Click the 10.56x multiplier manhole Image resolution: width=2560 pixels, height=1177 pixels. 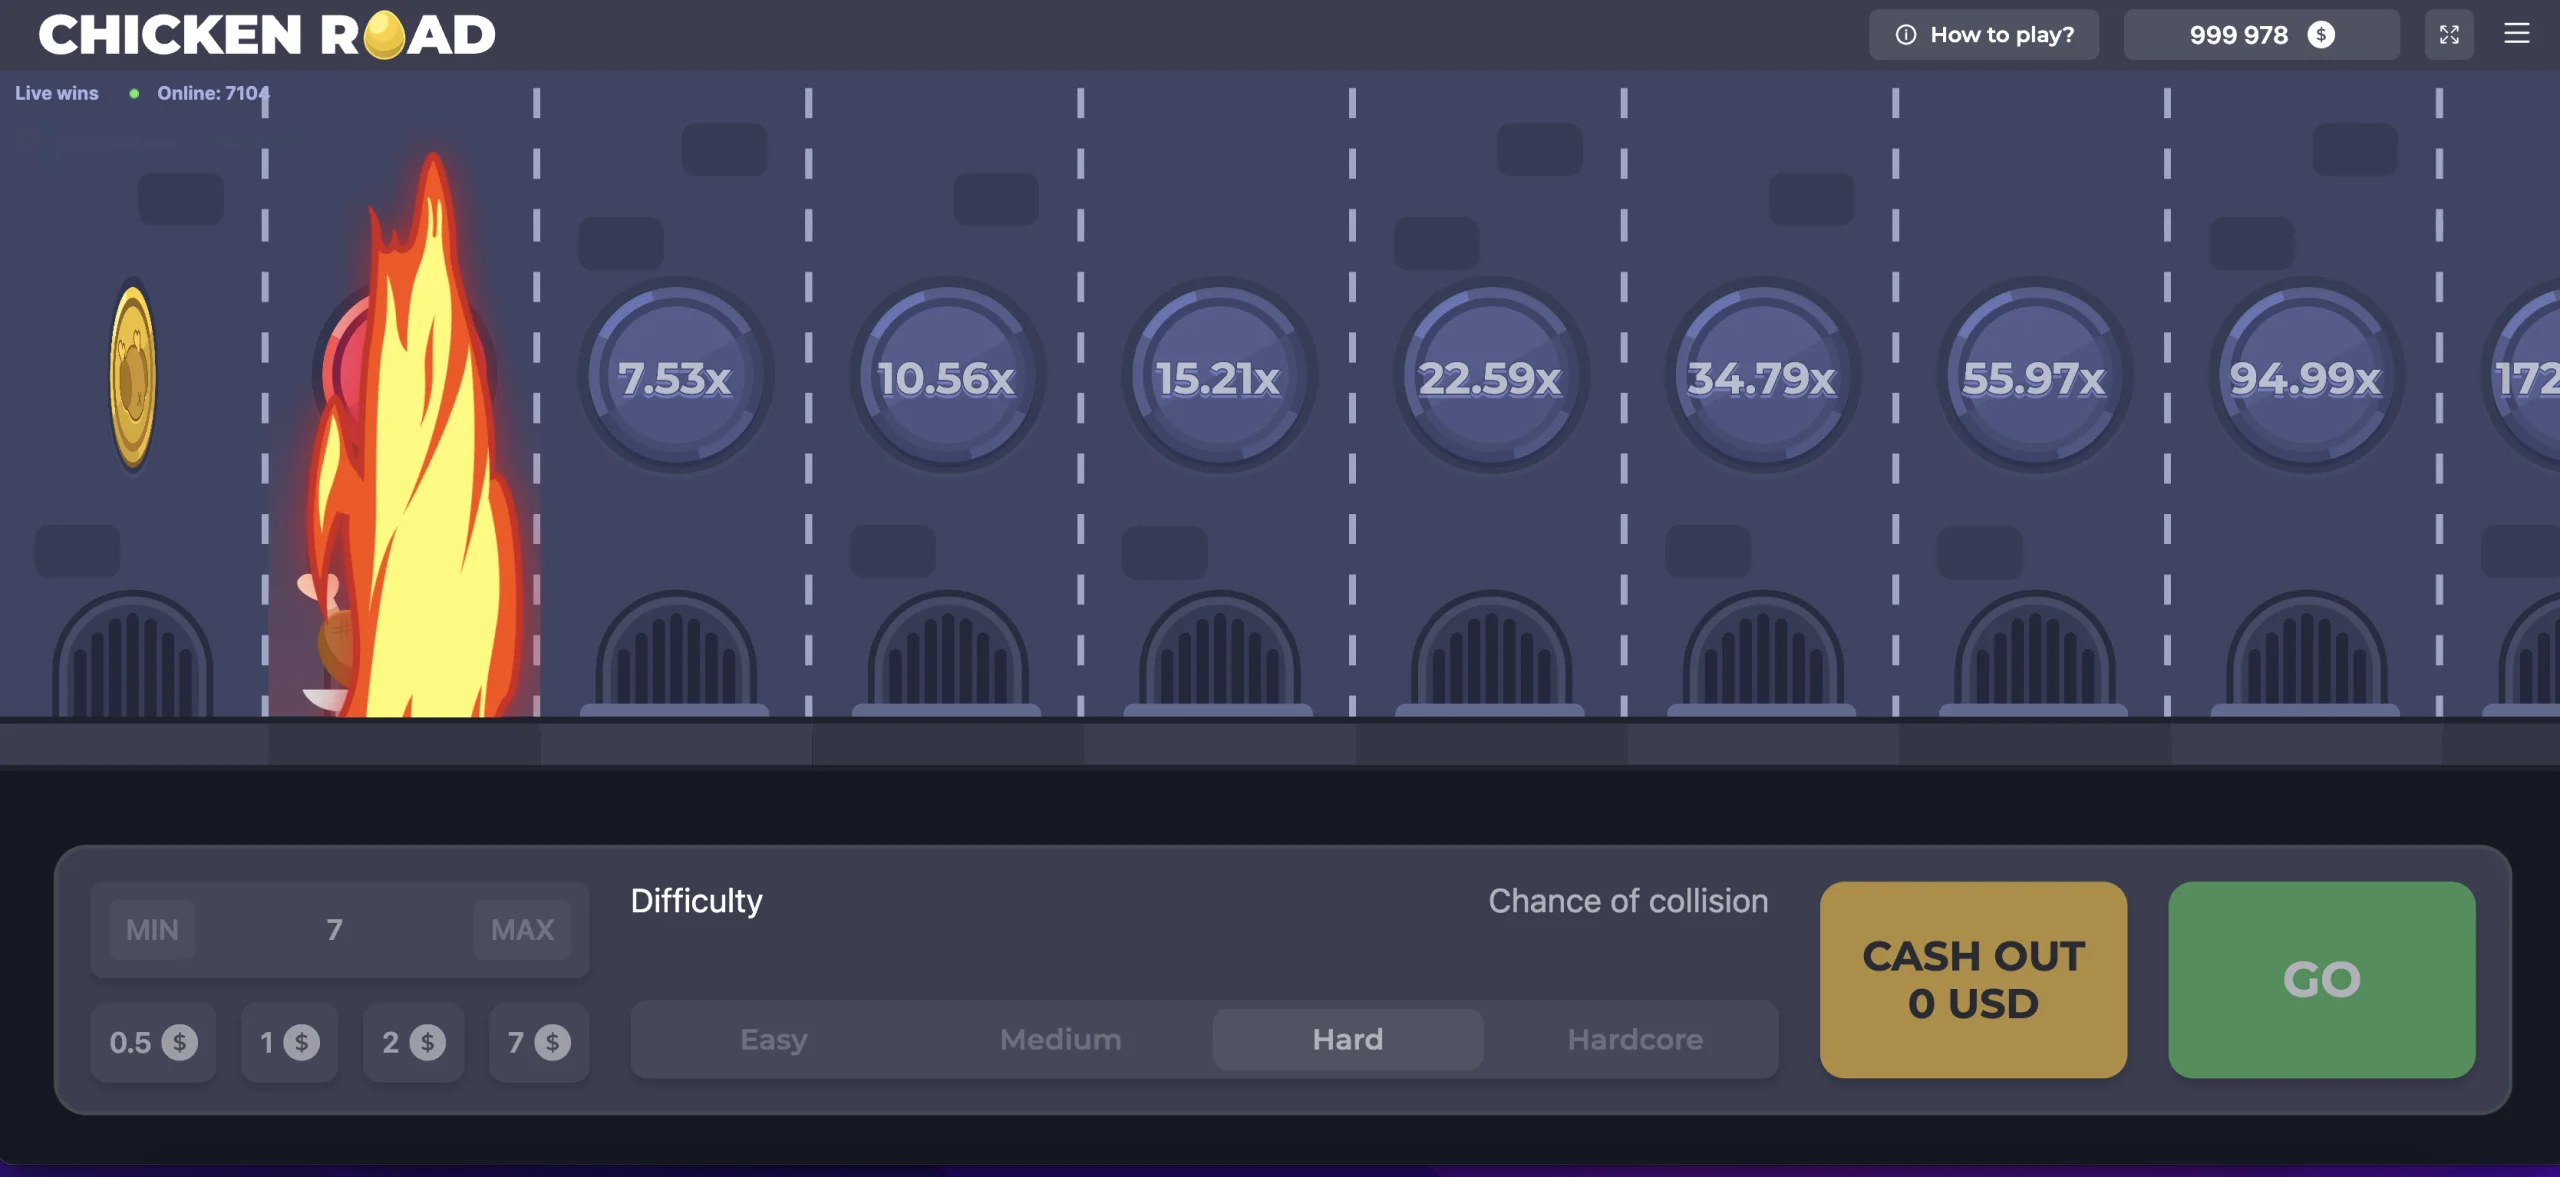coord(947,378)
